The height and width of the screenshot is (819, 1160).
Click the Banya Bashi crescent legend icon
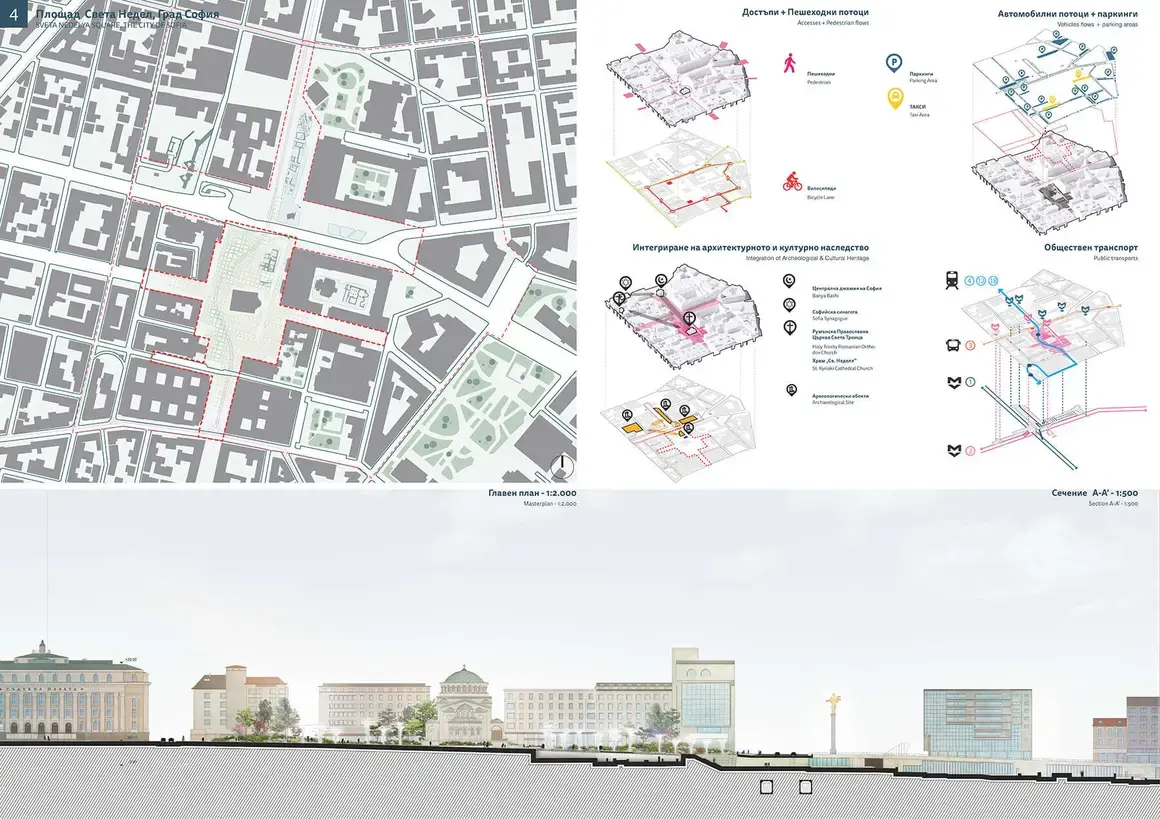(x=789, y=281)
